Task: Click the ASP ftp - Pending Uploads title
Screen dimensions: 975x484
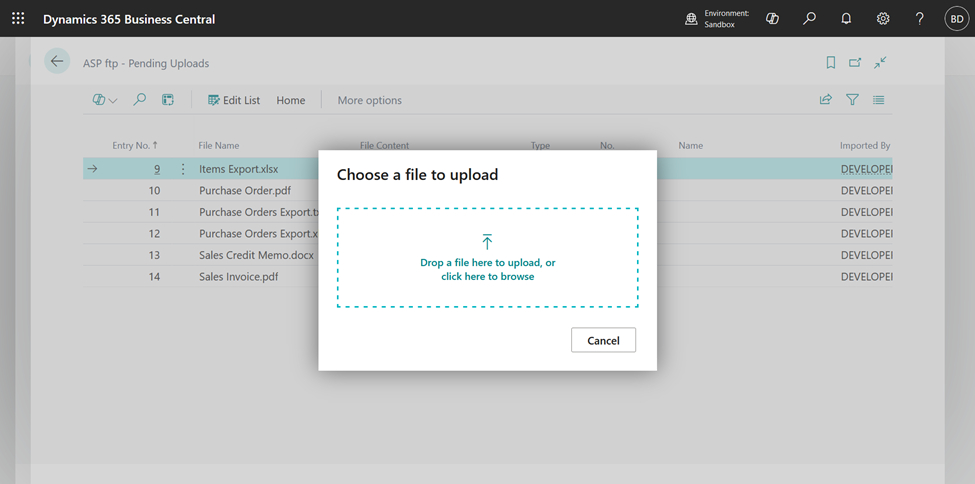Action: 146,63
